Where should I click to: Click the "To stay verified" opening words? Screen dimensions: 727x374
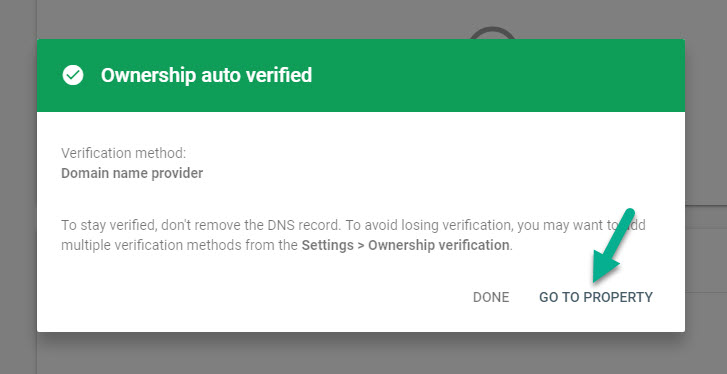pyautogui.click(x=108, y=226)
